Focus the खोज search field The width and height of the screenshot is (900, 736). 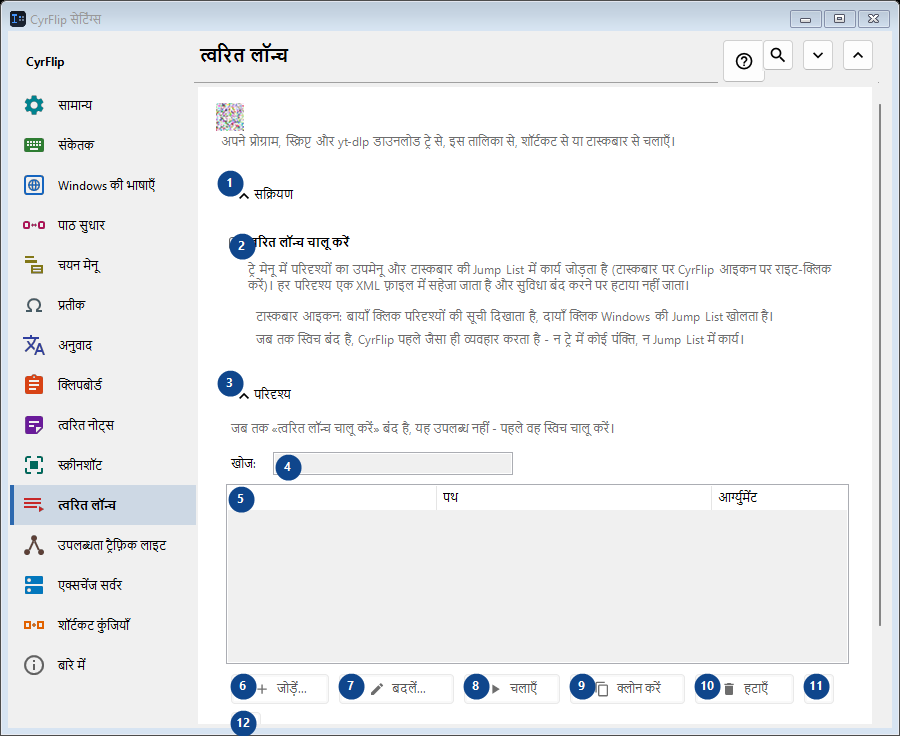coord(393,463)
